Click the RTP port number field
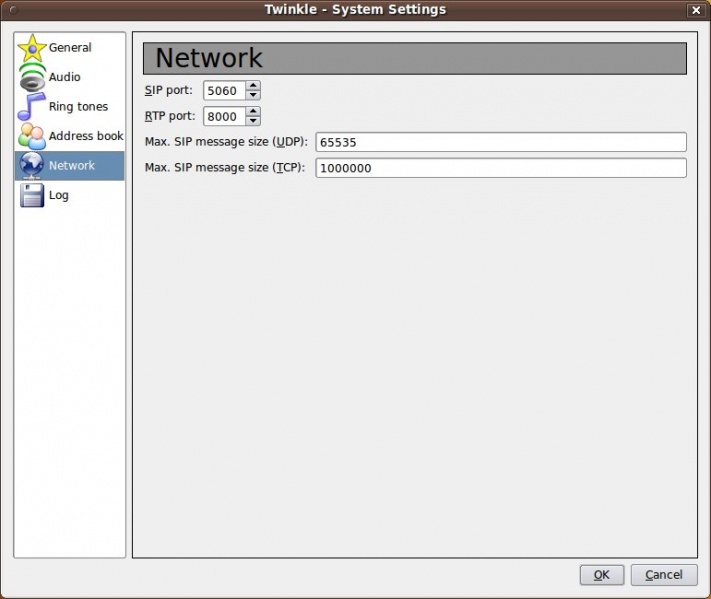The image size is (711, 599). (x=224, y=116)
